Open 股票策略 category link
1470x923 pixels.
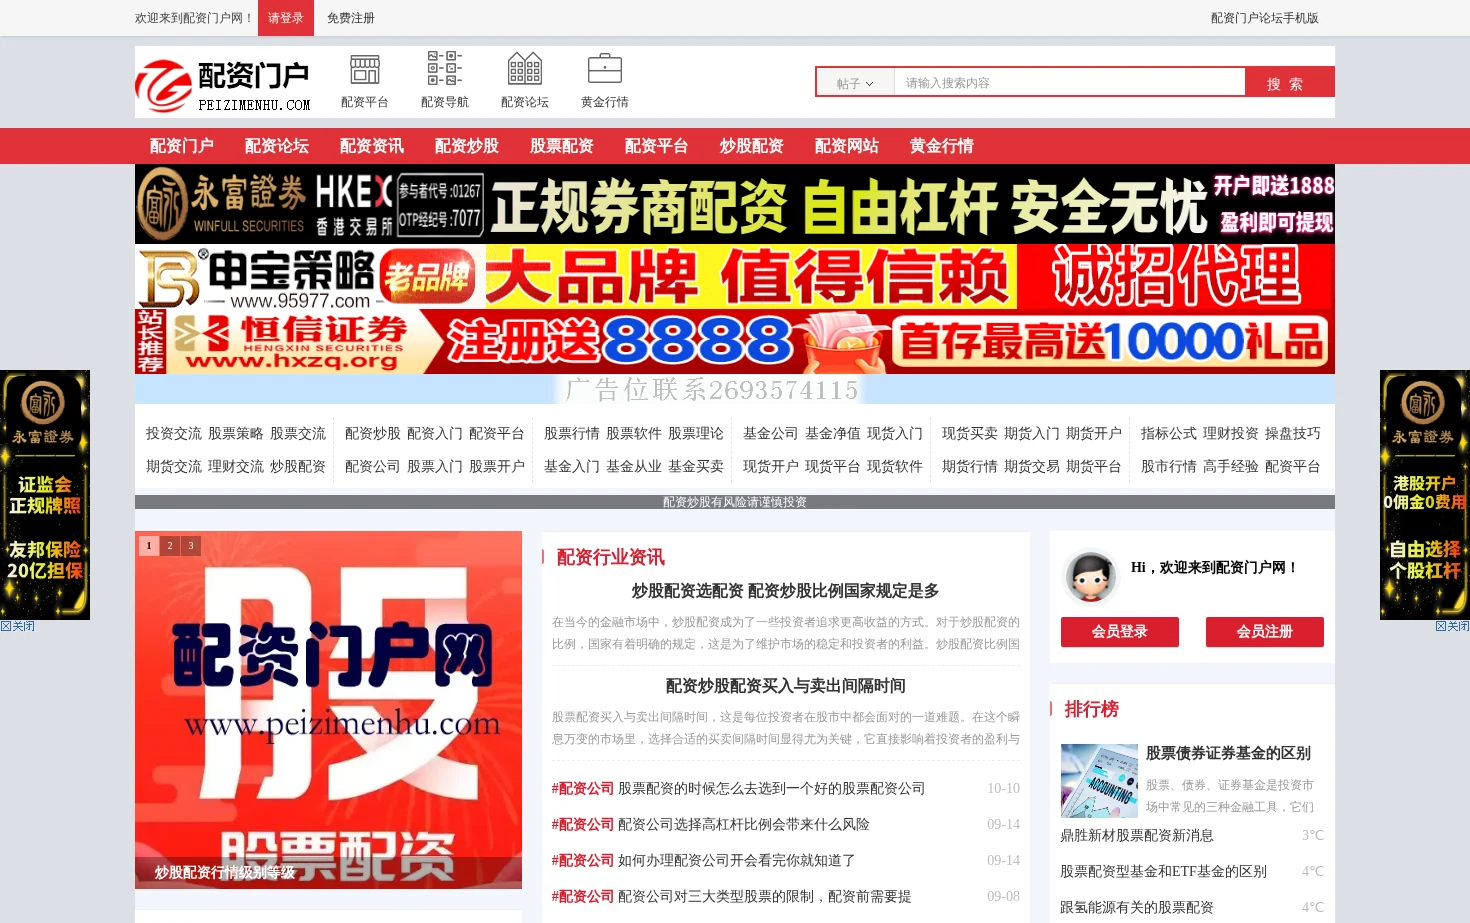236,434
